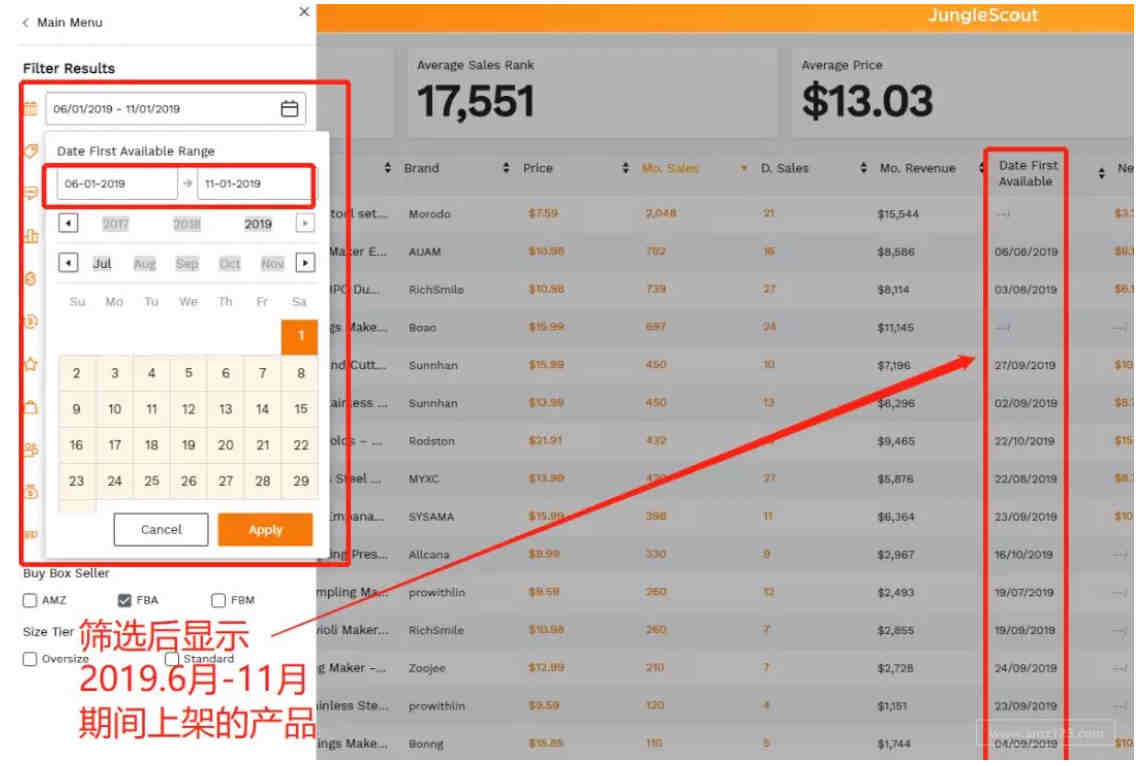The height and width of the screenshot is (766, 1136).
Task: Focus the start date field 06-01-2019
Action: tap(117, 184)
